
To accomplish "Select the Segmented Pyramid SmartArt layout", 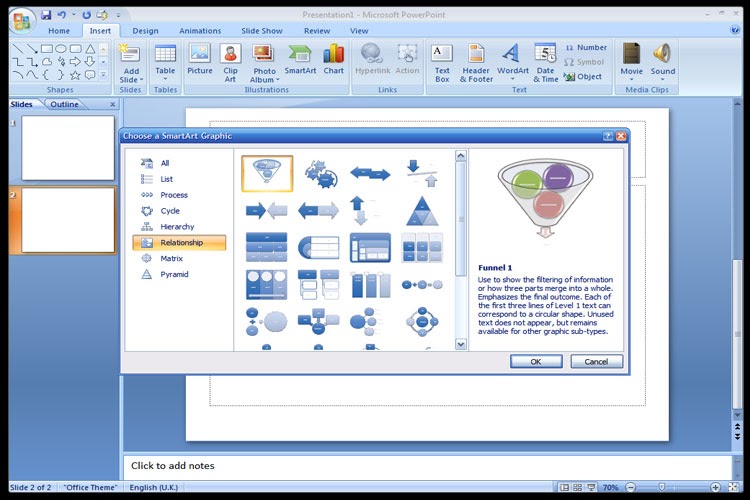I will click(422, 211).
